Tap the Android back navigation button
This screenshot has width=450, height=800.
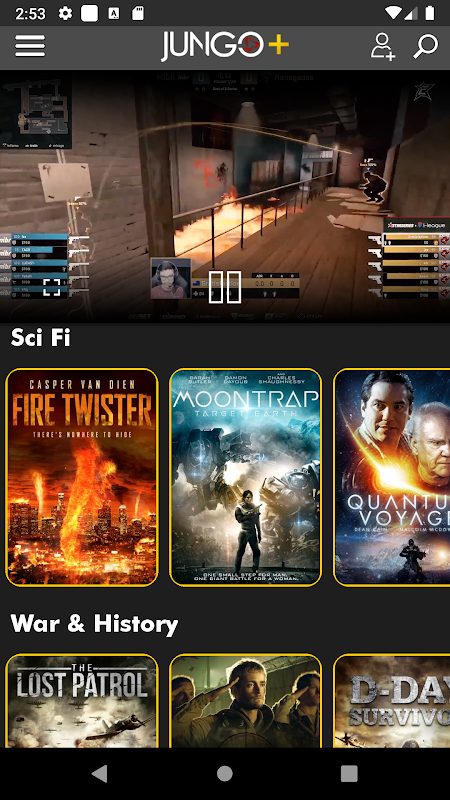coord(99,773)
